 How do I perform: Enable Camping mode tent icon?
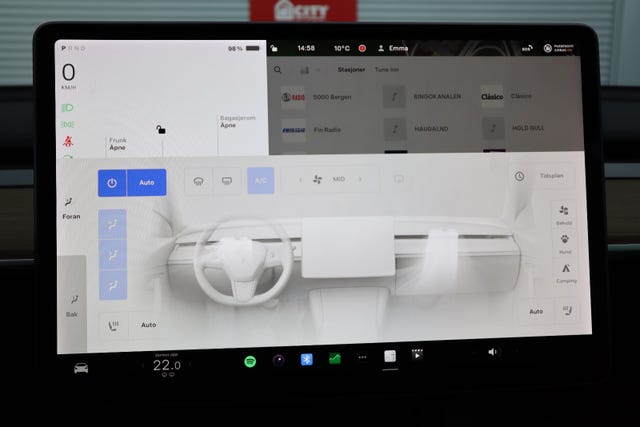(566, 272)
